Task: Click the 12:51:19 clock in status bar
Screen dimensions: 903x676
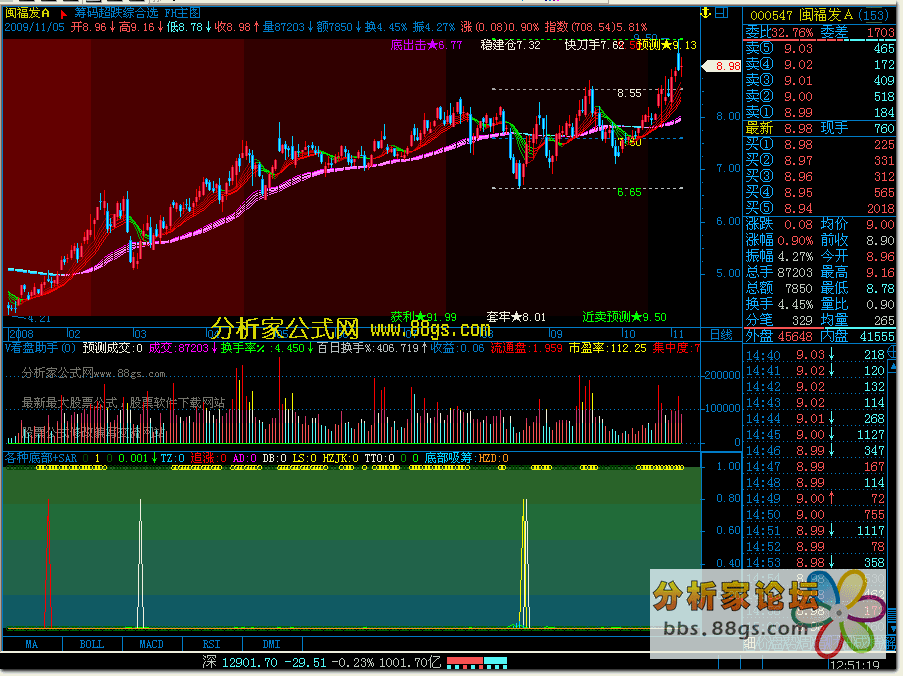Action: 855,666
